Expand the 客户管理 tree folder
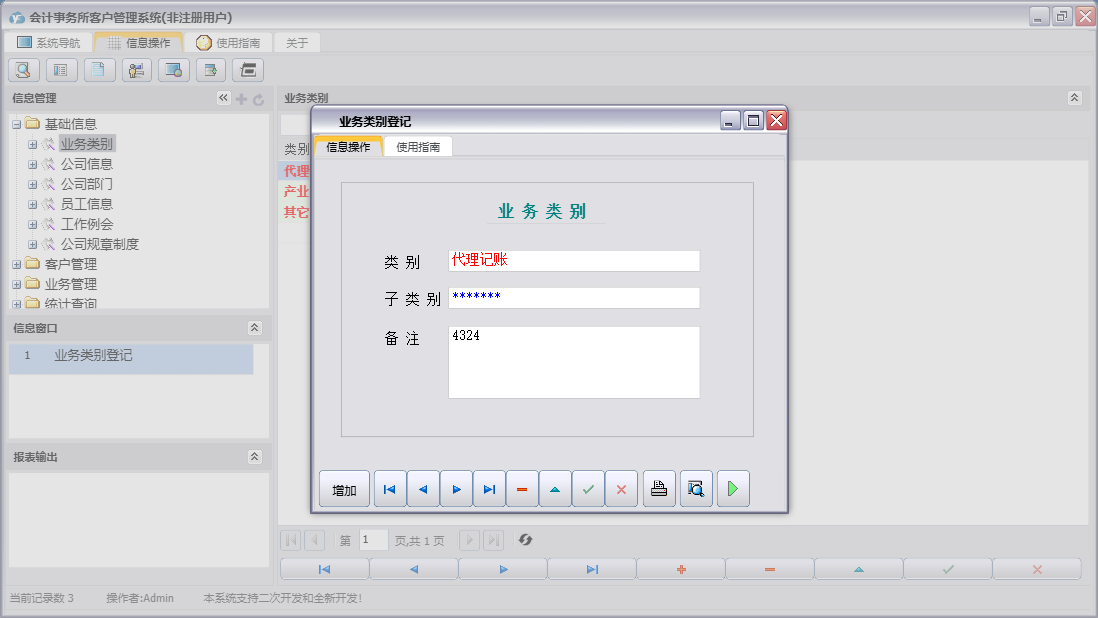Viewport: 1098px width, 618px height. pos(17,264)
